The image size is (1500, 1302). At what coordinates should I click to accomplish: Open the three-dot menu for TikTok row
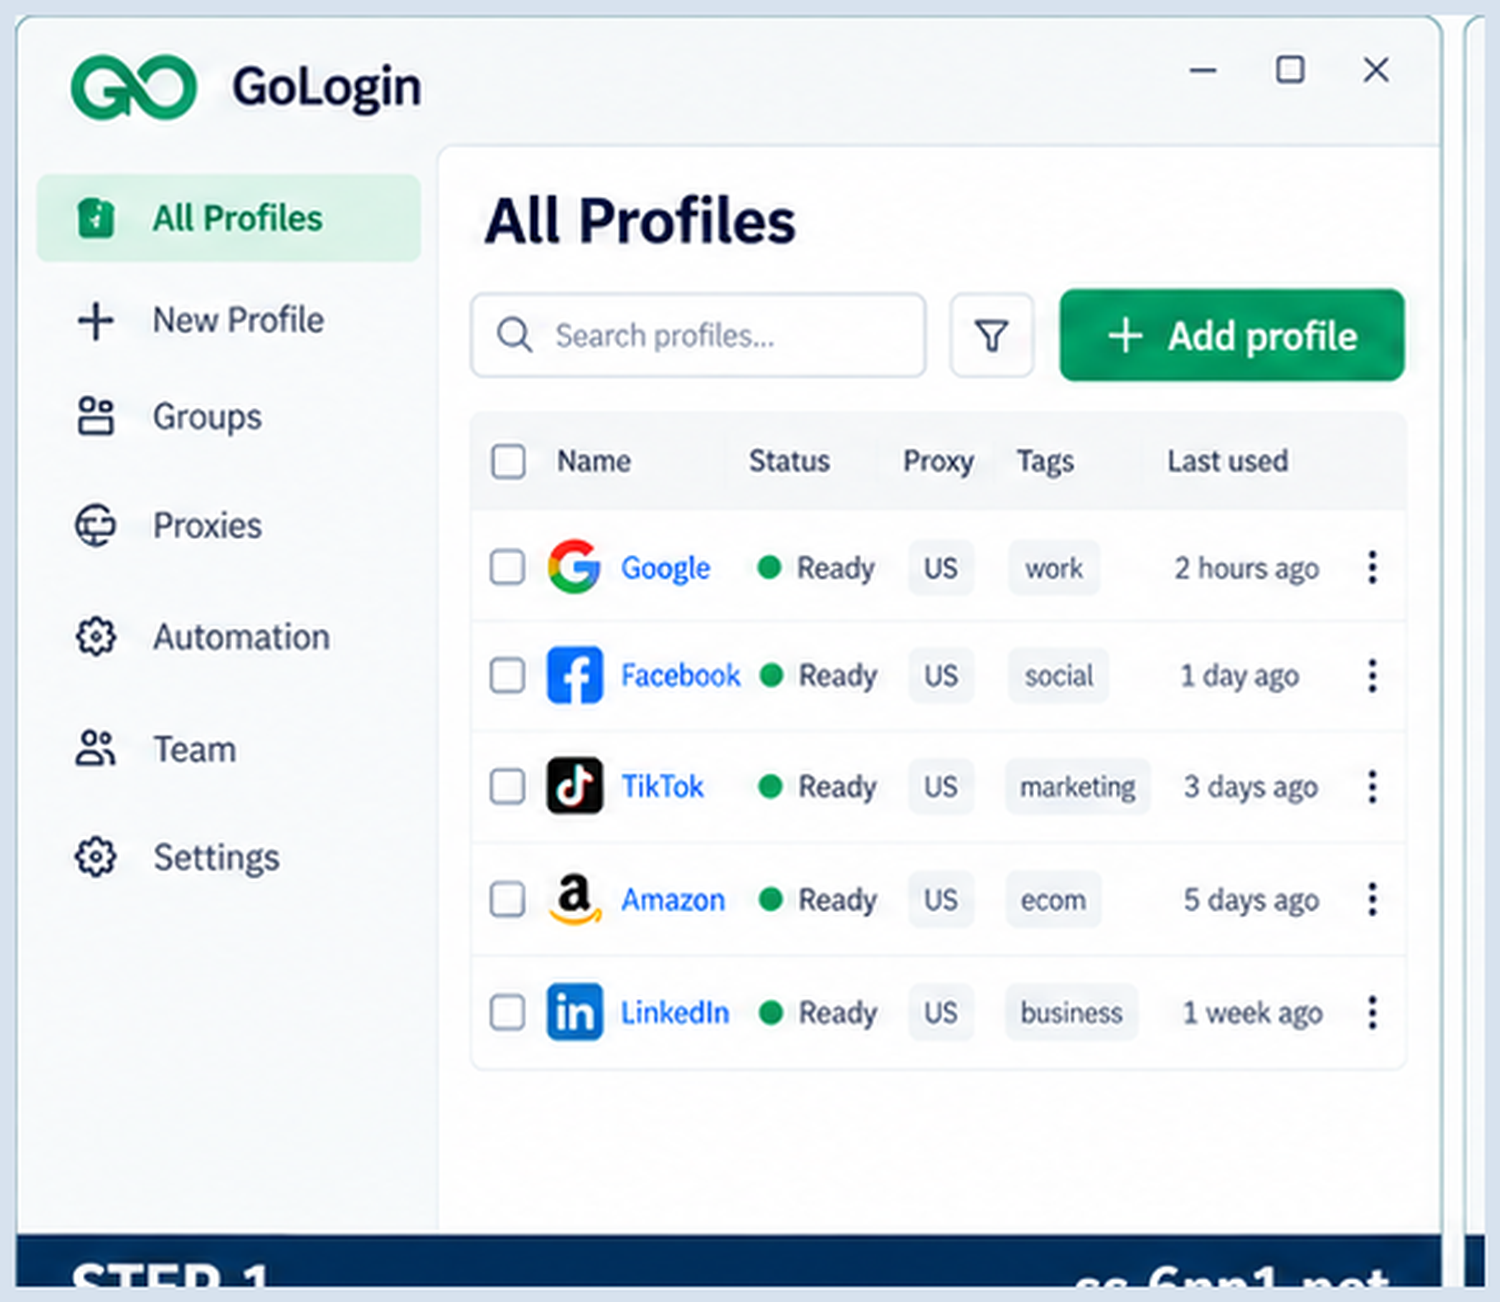pyautogui.click(x=1372, y=786)
